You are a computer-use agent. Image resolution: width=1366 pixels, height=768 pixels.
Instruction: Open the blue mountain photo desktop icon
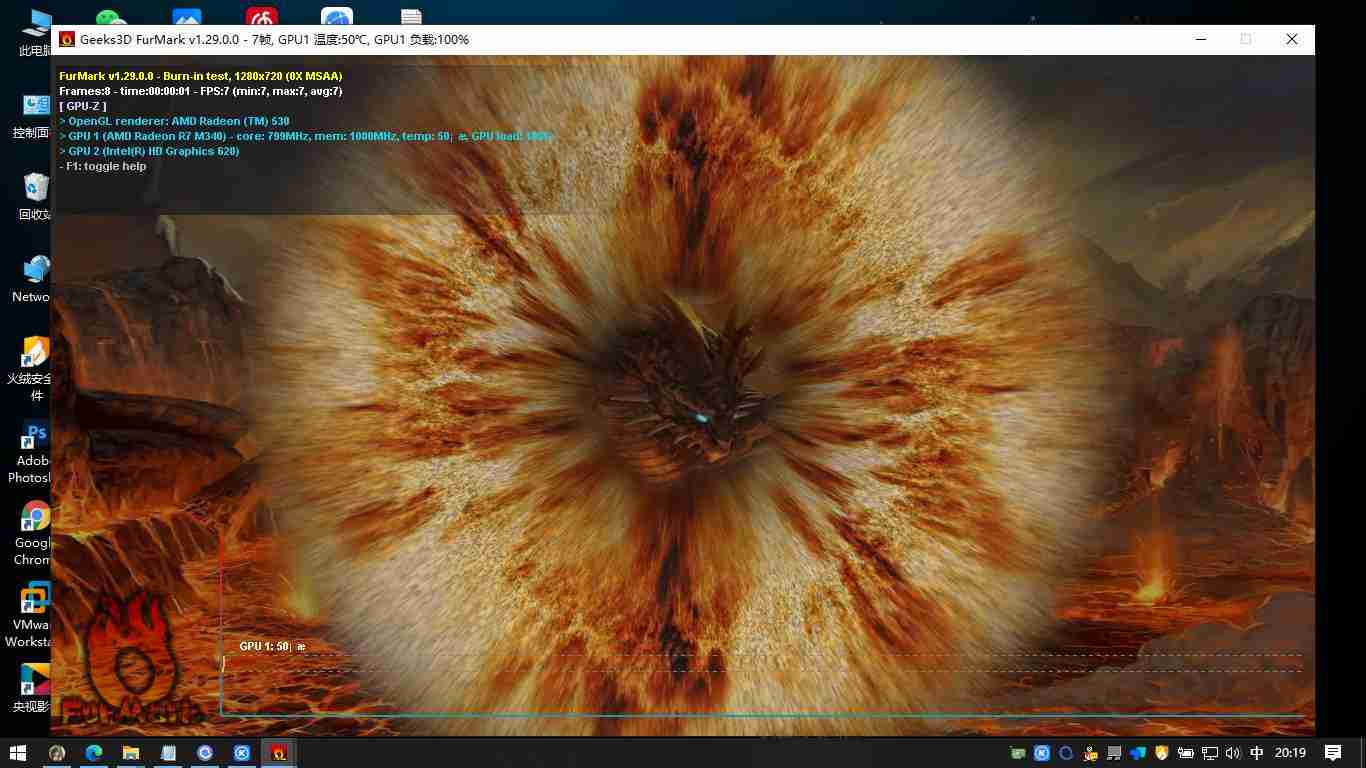[187, 17]
